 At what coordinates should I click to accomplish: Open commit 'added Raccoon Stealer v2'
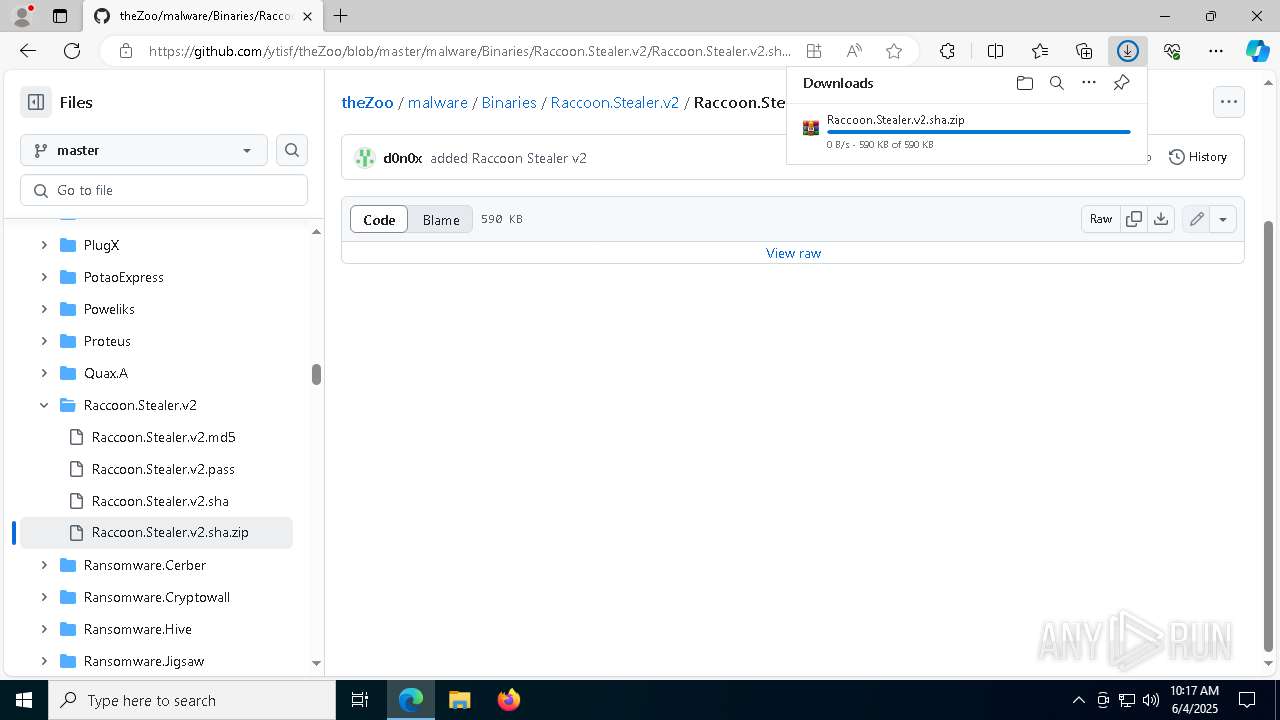(x=508, y=158)
